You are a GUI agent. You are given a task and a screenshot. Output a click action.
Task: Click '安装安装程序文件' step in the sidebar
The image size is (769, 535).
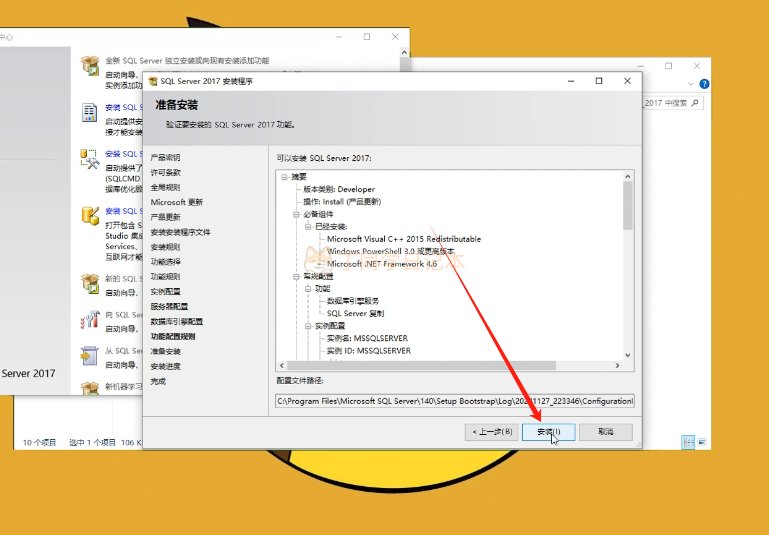[180, 232]
